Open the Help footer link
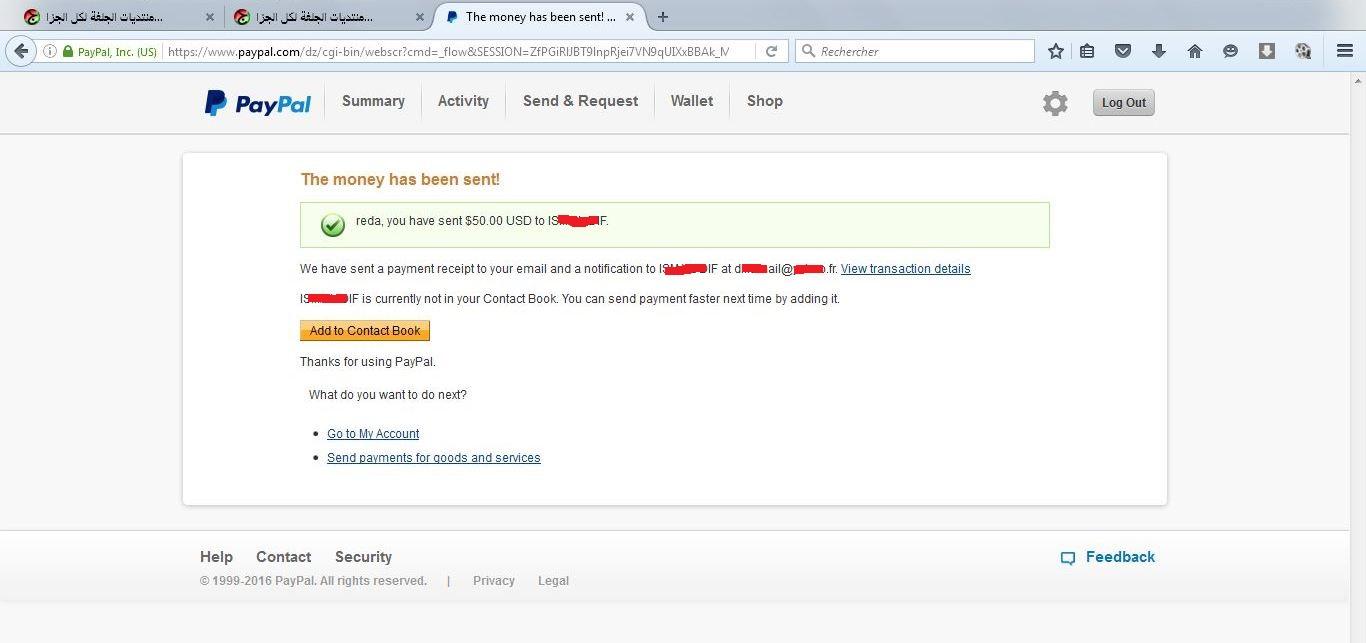The image size is (1366, 643). point(216,557)
